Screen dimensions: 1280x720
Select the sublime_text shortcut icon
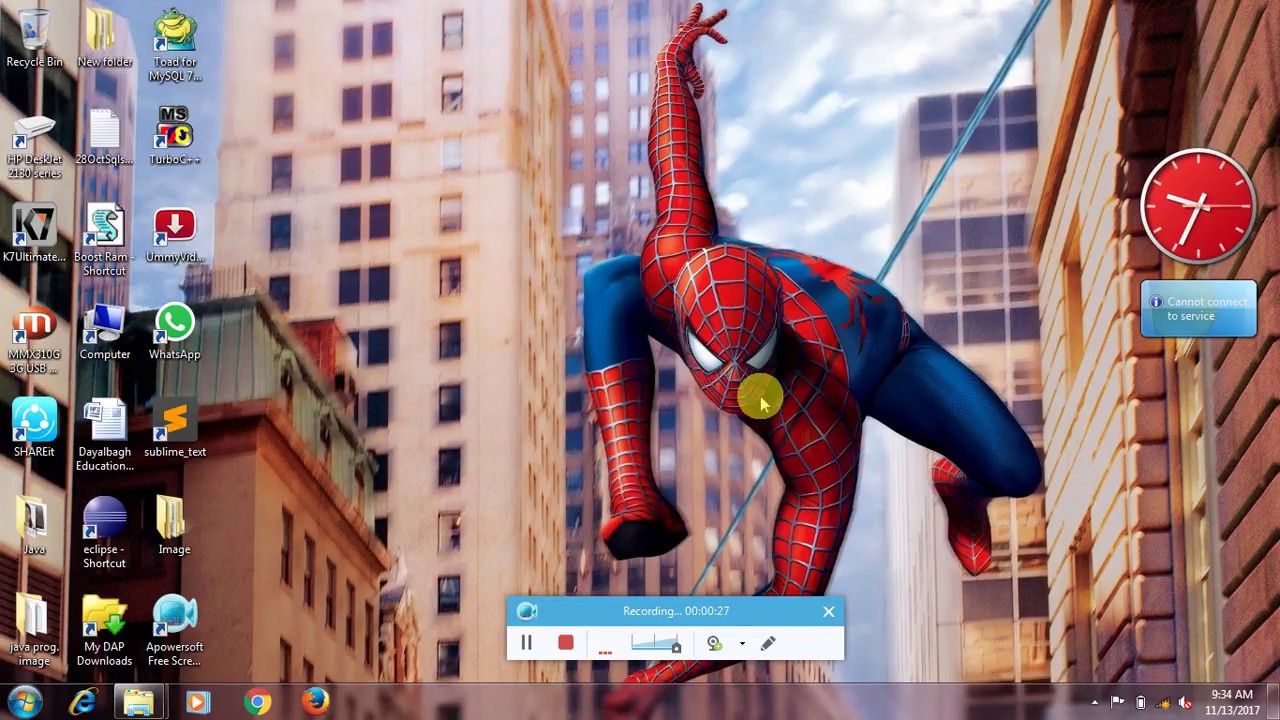175,429
